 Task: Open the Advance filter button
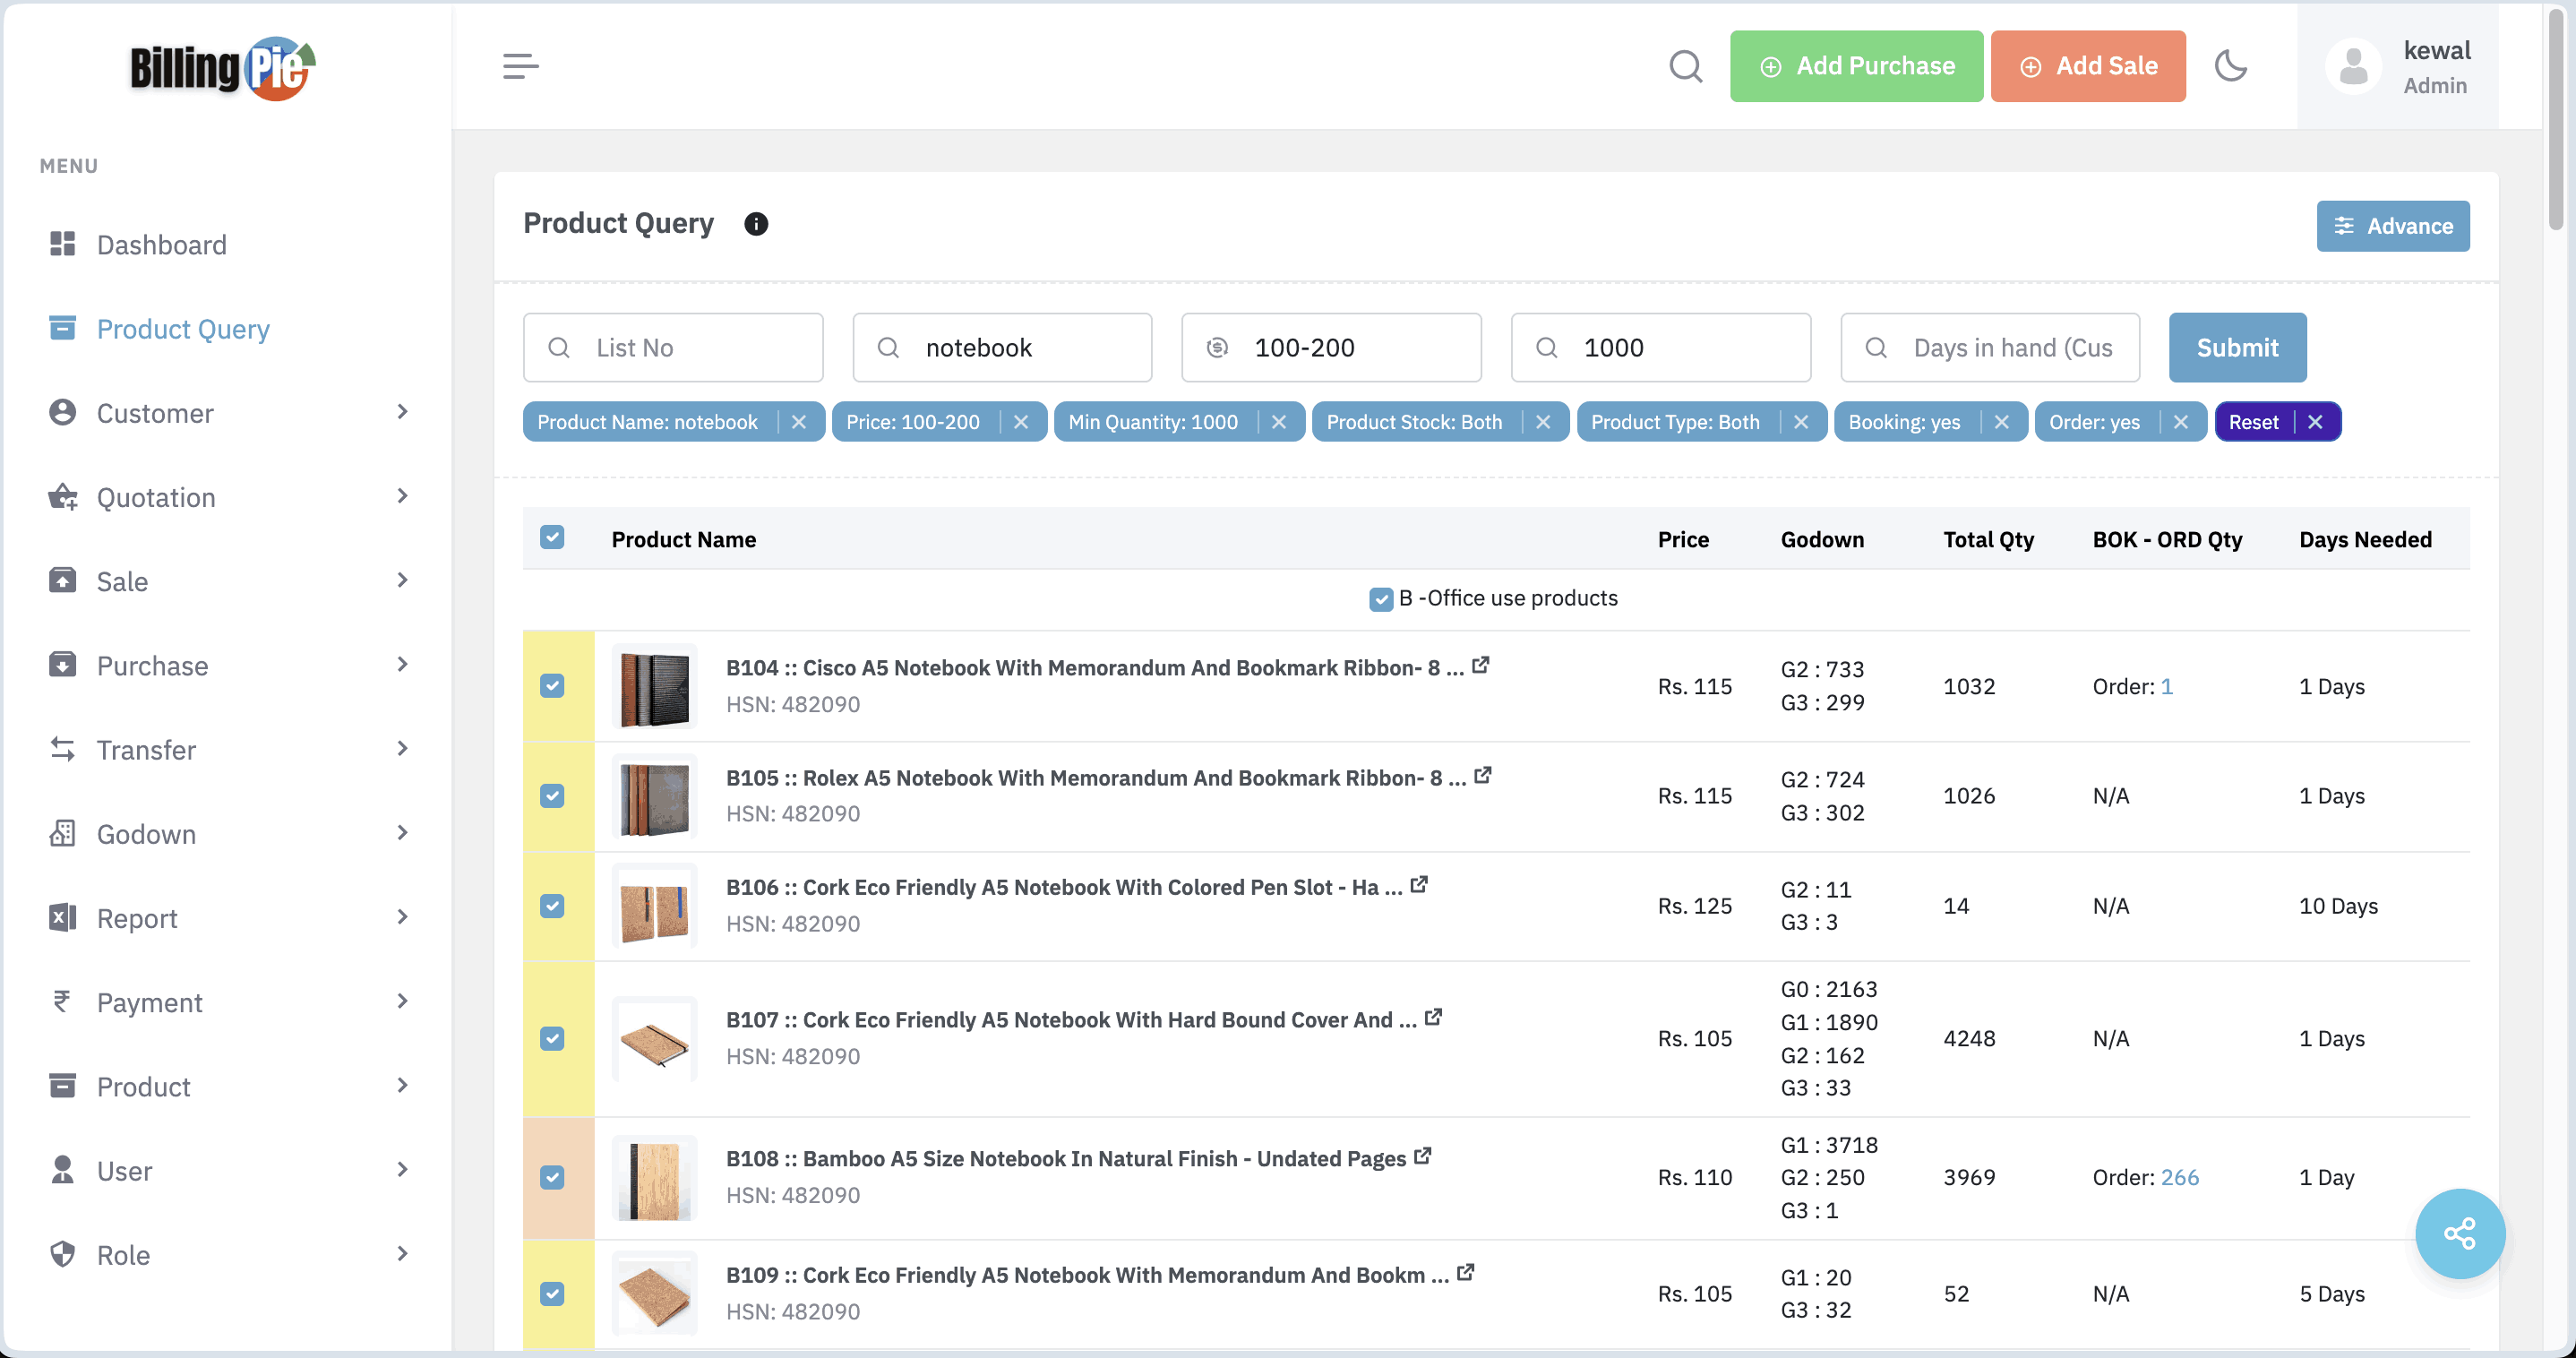point(2392,226)
